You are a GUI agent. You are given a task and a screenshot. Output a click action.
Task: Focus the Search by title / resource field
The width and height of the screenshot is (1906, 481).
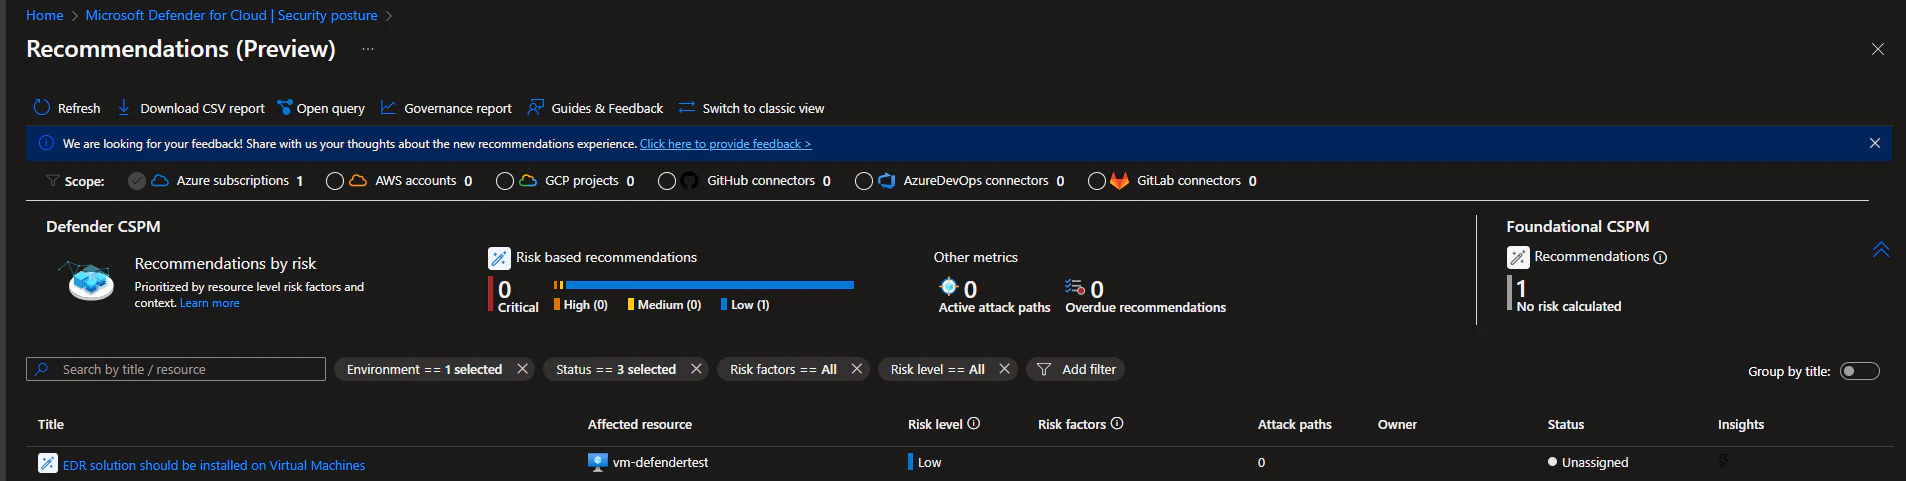pos(176,369)
